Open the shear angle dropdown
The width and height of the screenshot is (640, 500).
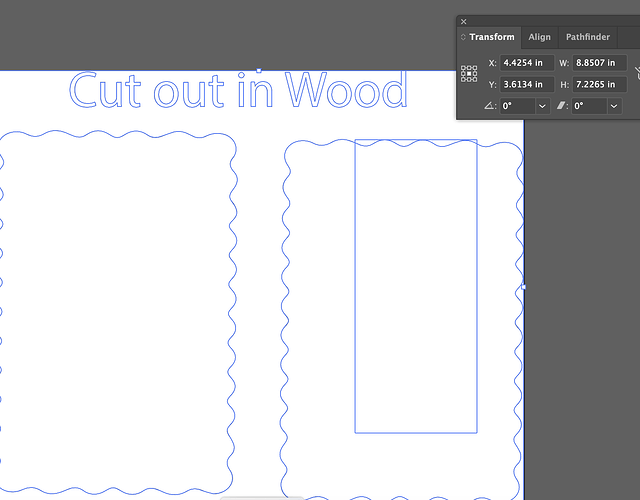(614, 106)
